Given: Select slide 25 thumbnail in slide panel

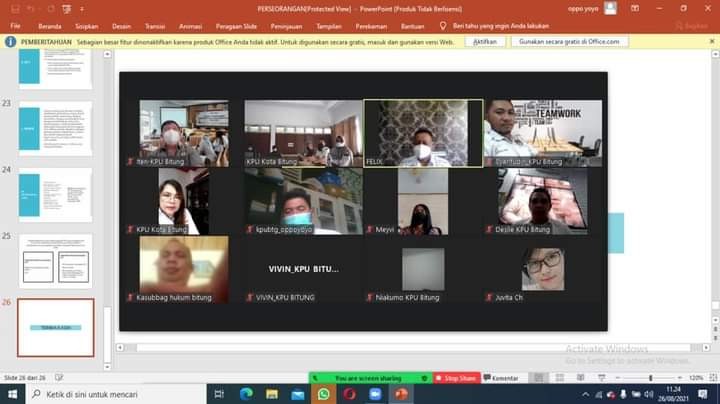Looking at the screenshot, I should coord(55,261).
